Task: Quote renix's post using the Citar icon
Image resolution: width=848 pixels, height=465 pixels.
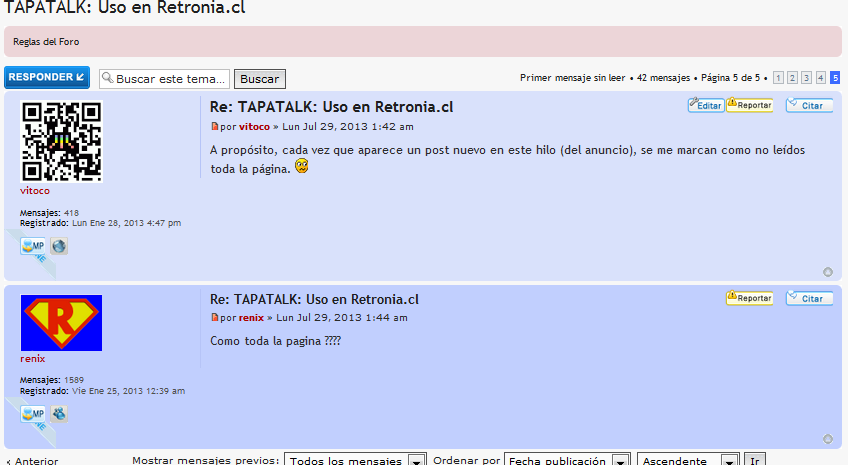Action: pos(809,298)
